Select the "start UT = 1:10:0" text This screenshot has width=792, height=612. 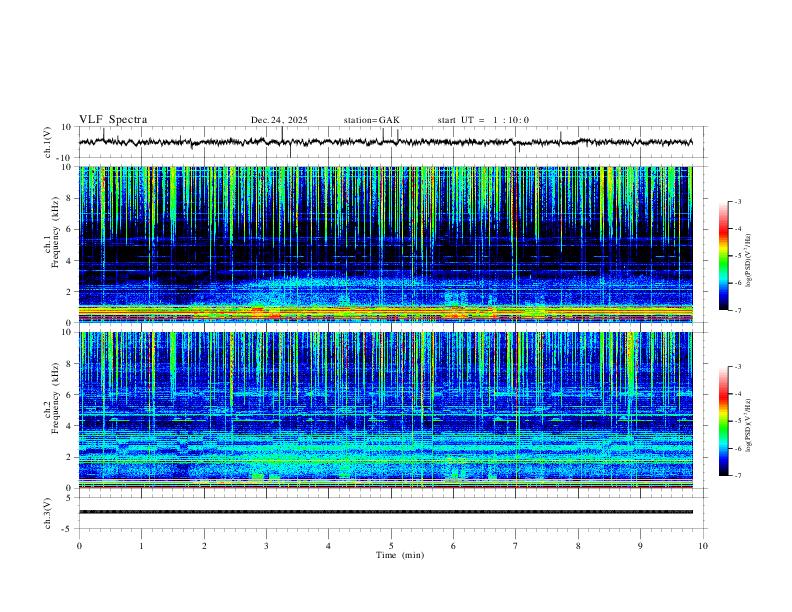pos(483,120)
